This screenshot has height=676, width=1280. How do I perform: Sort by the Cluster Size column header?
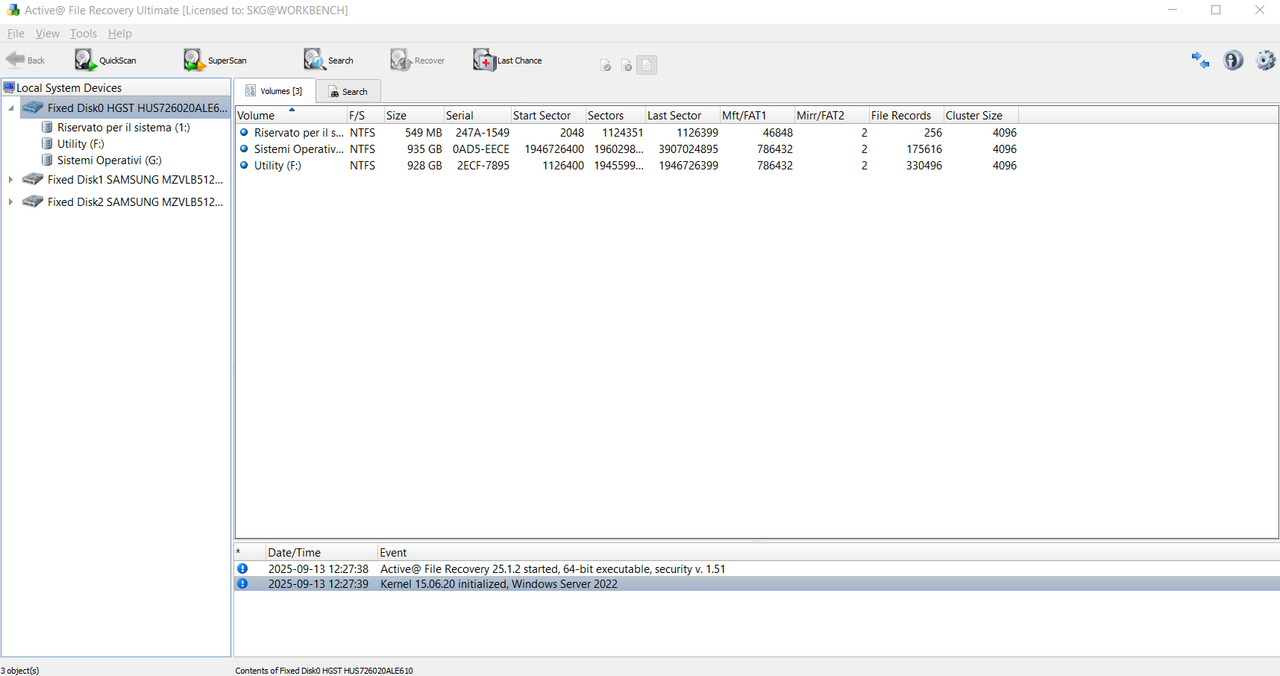981,115
